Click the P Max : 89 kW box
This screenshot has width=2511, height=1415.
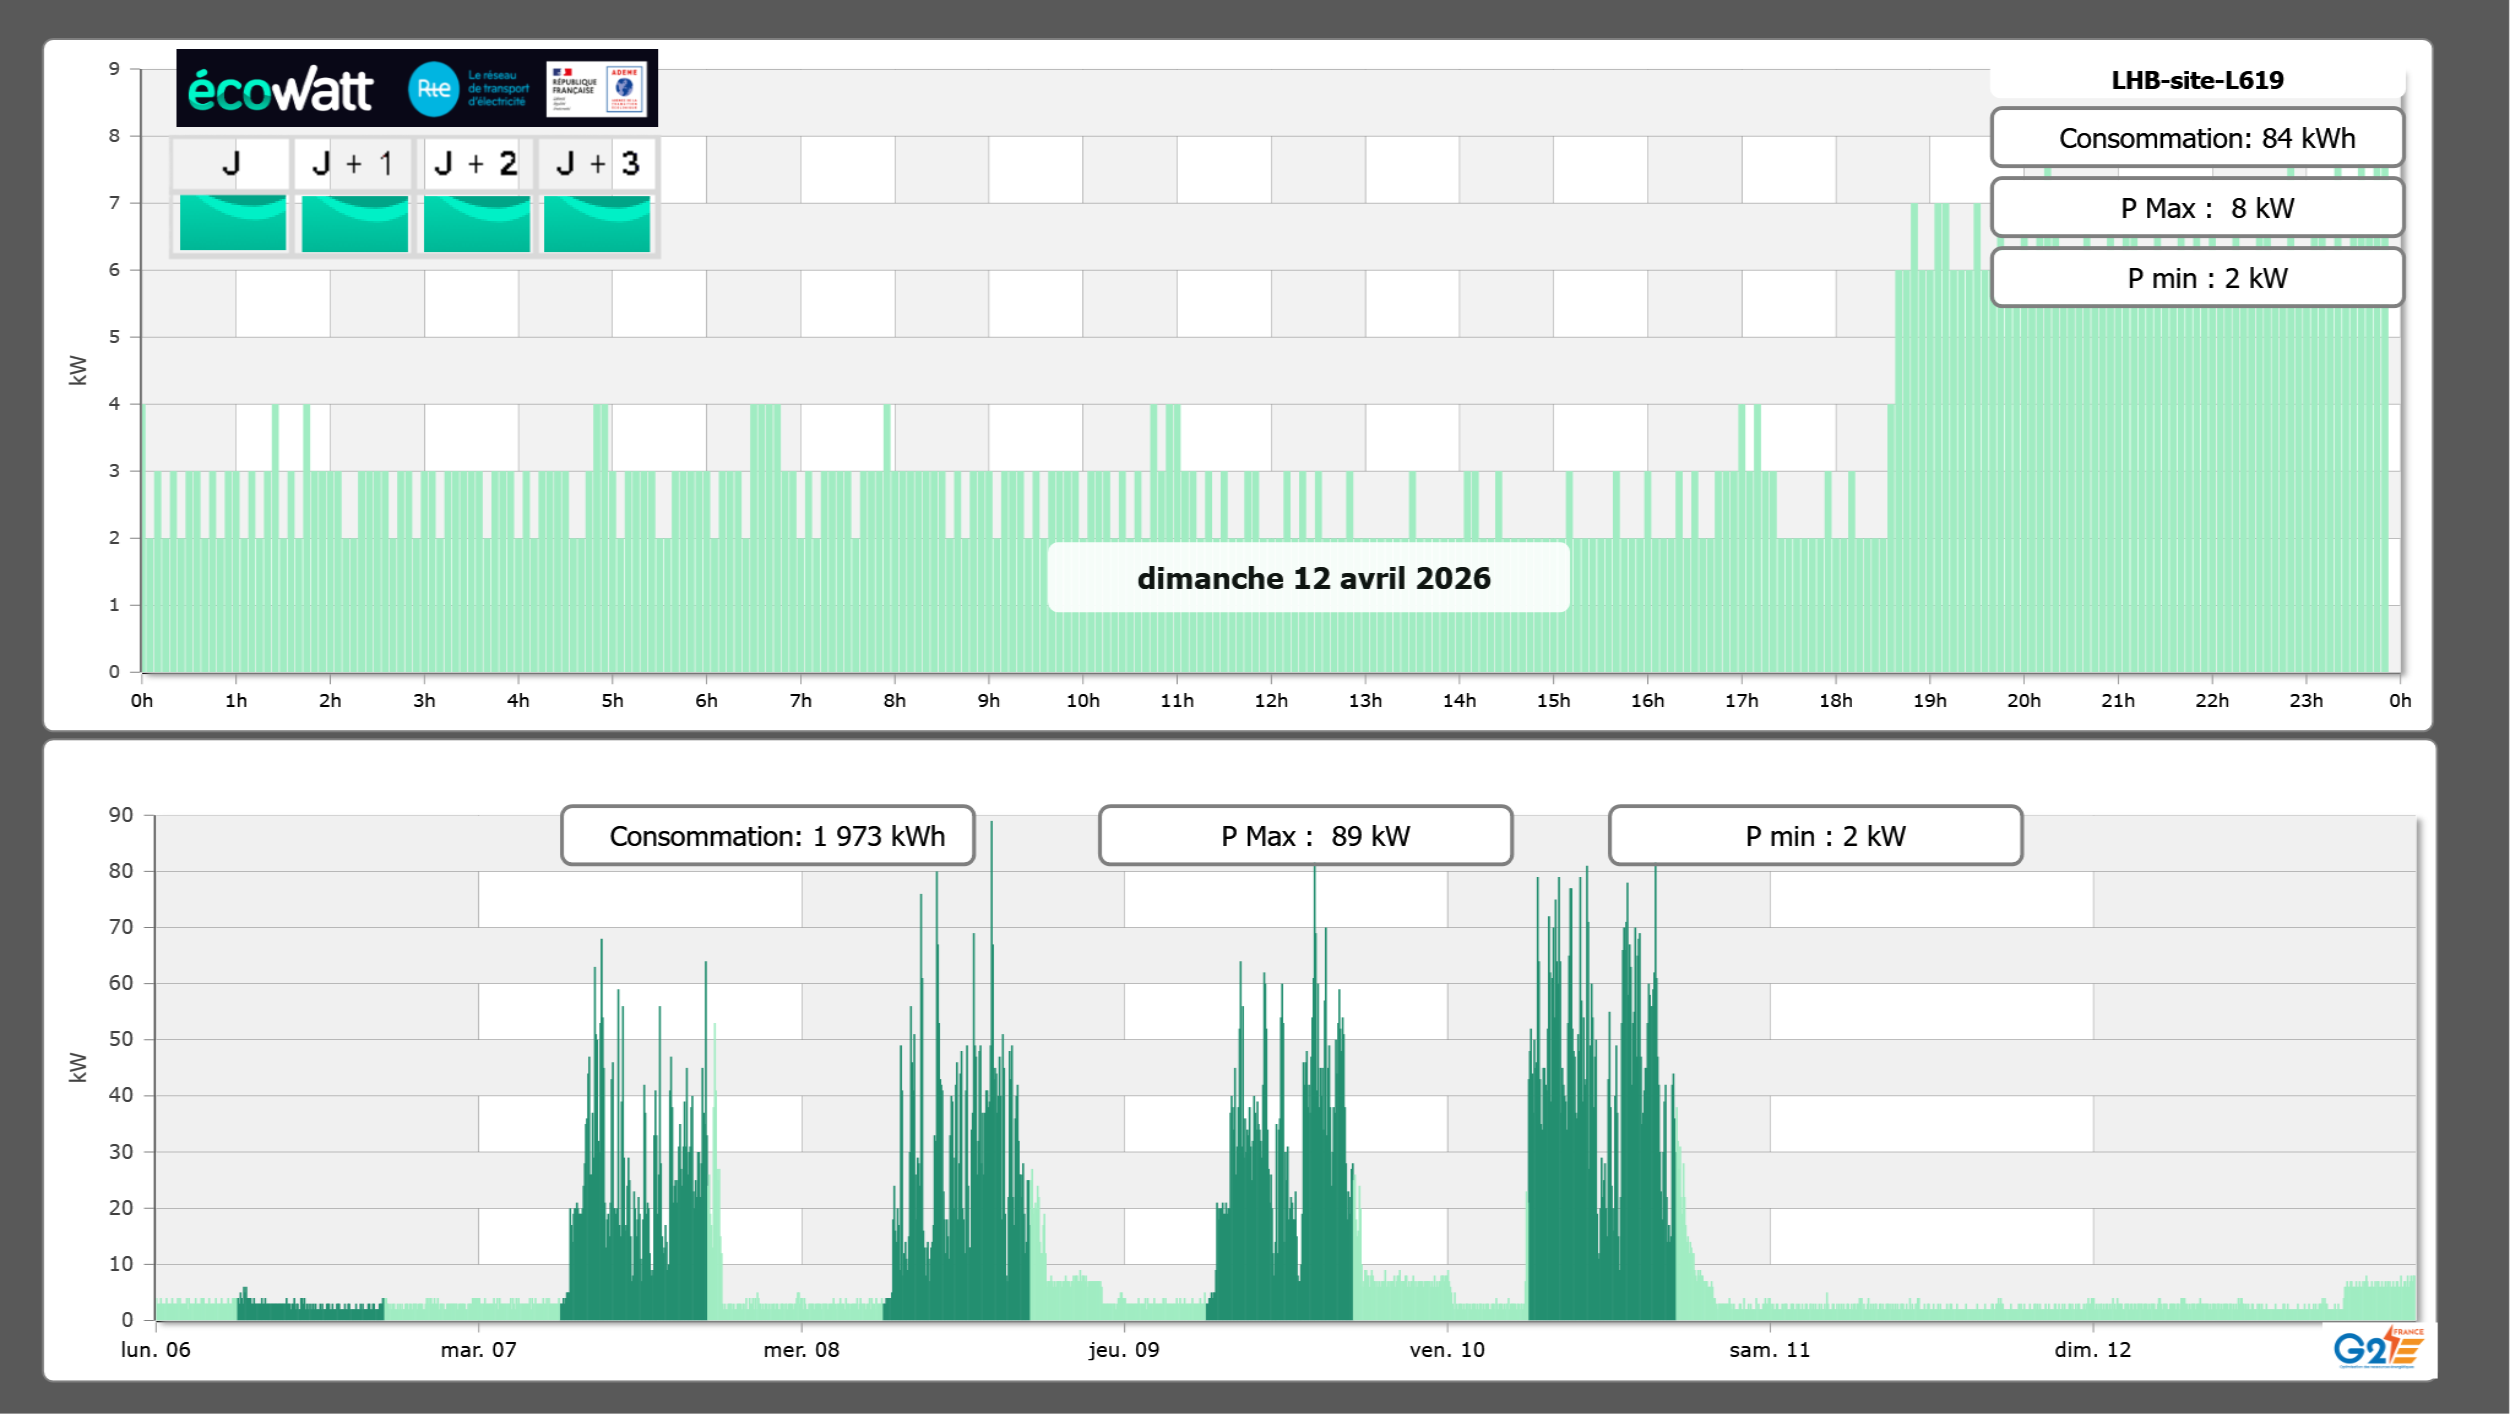tap(1304, 836)
